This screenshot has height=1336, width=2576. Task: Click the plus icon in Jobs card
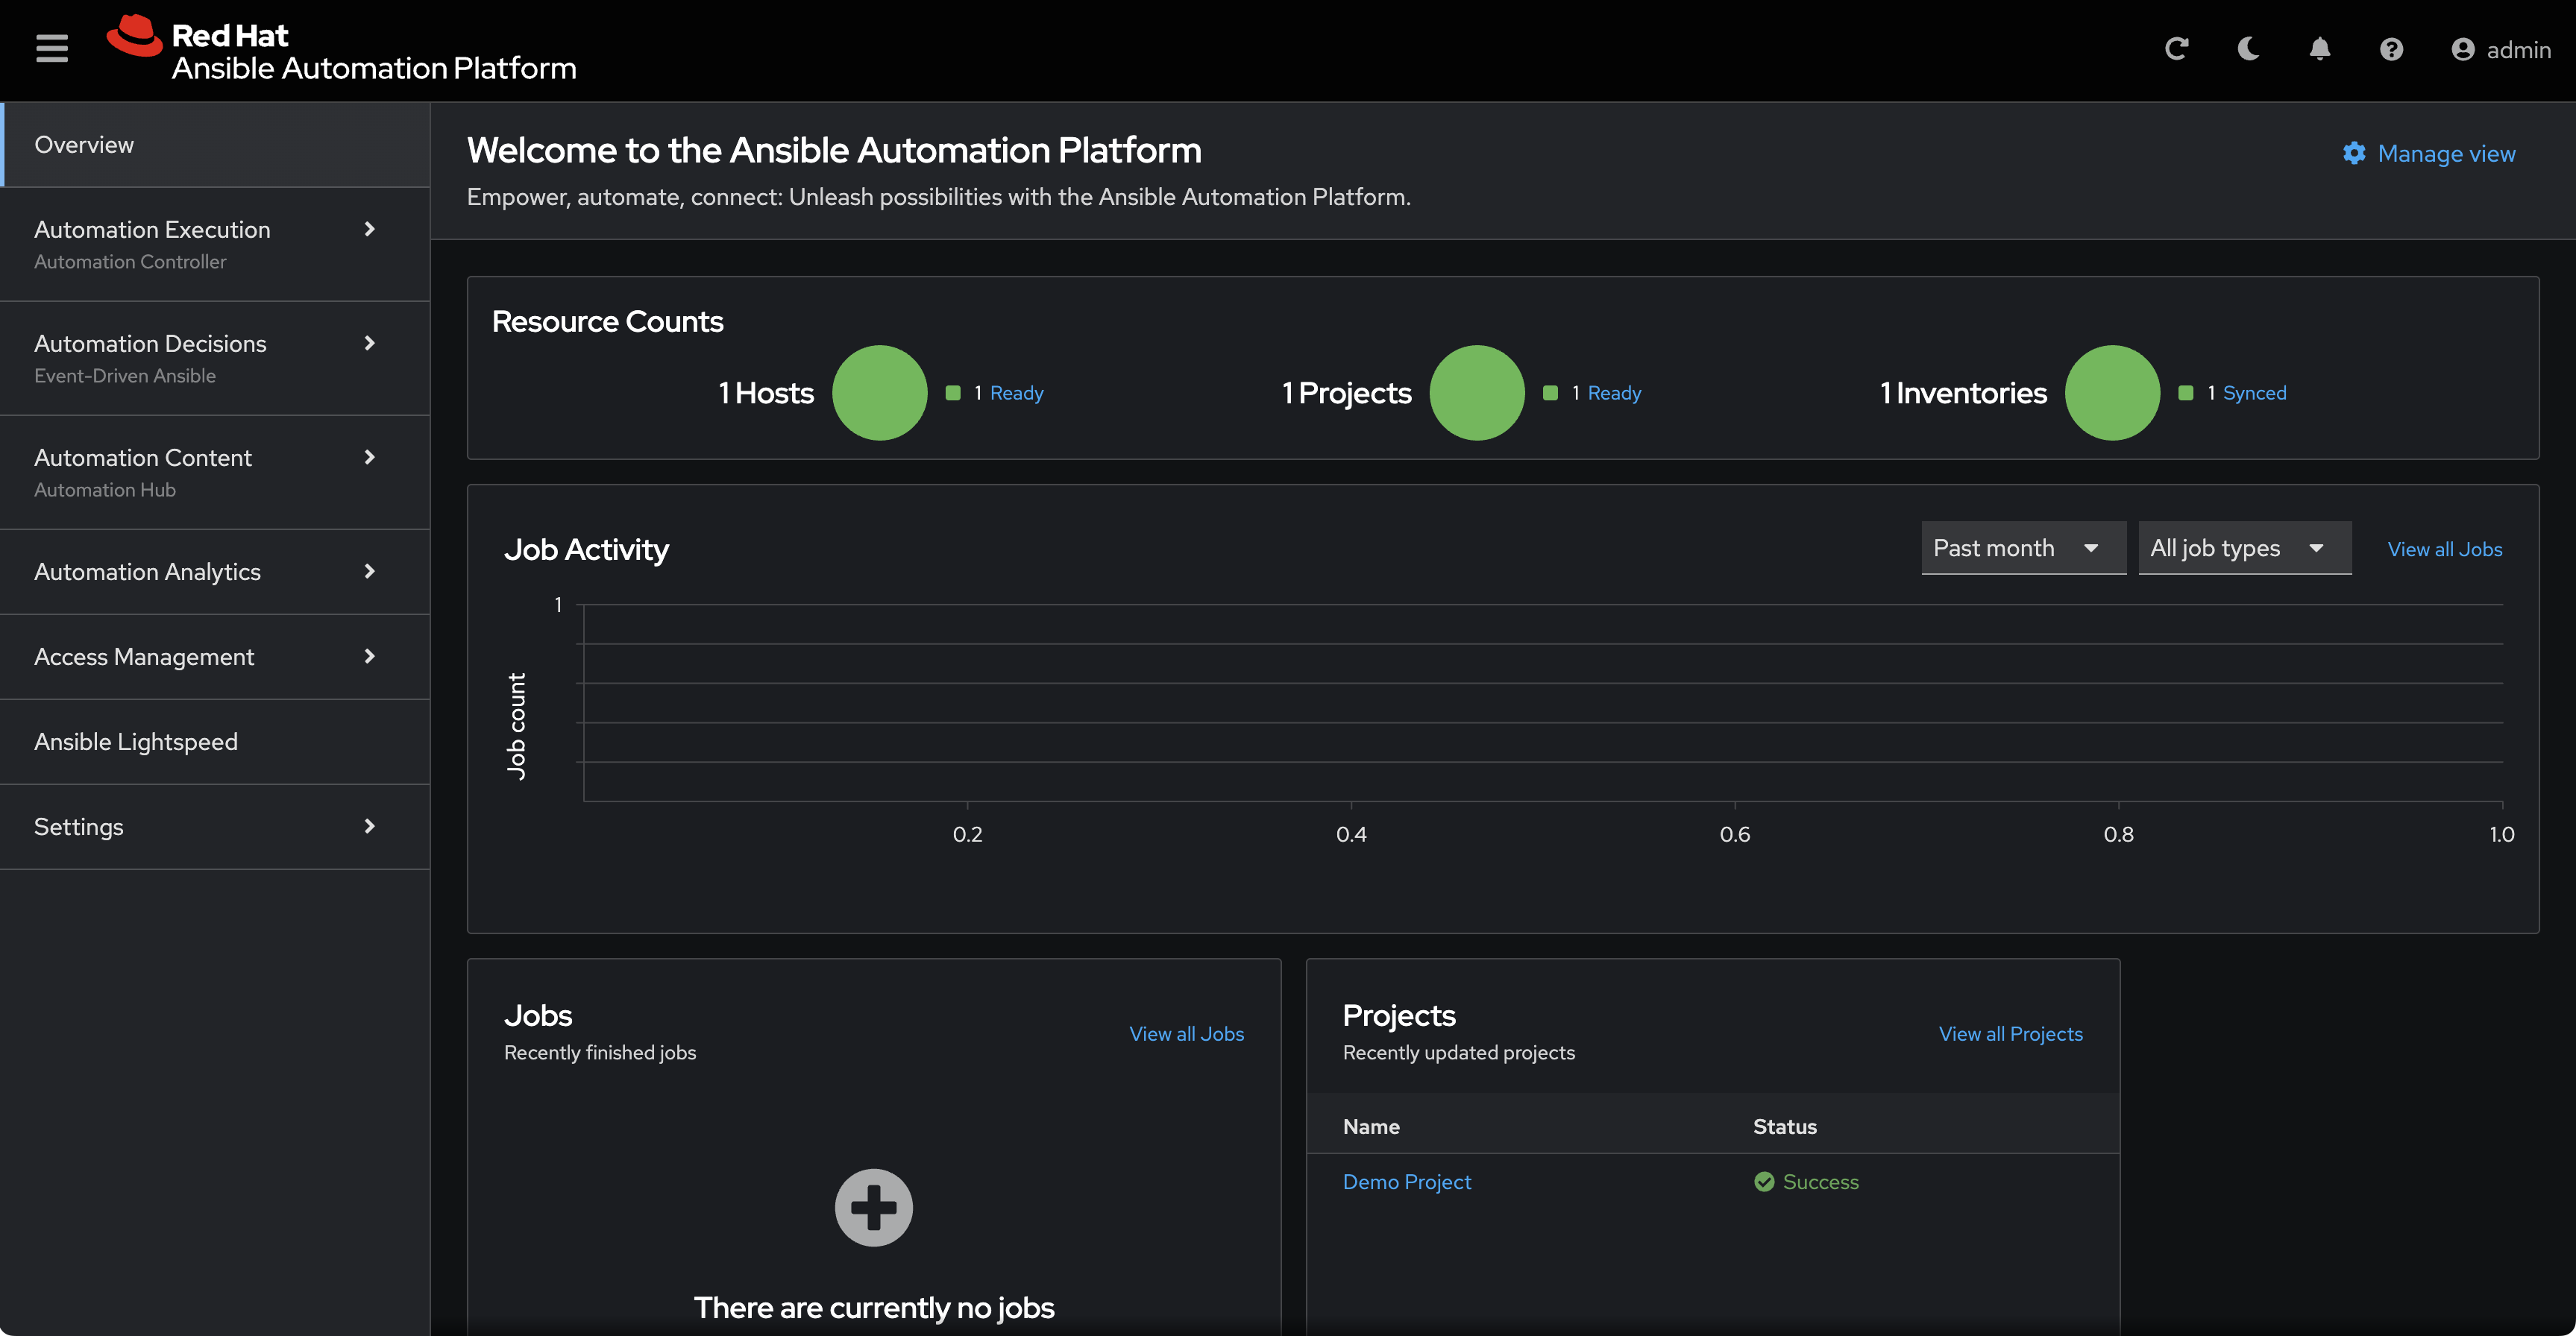tap(873, 1207)
